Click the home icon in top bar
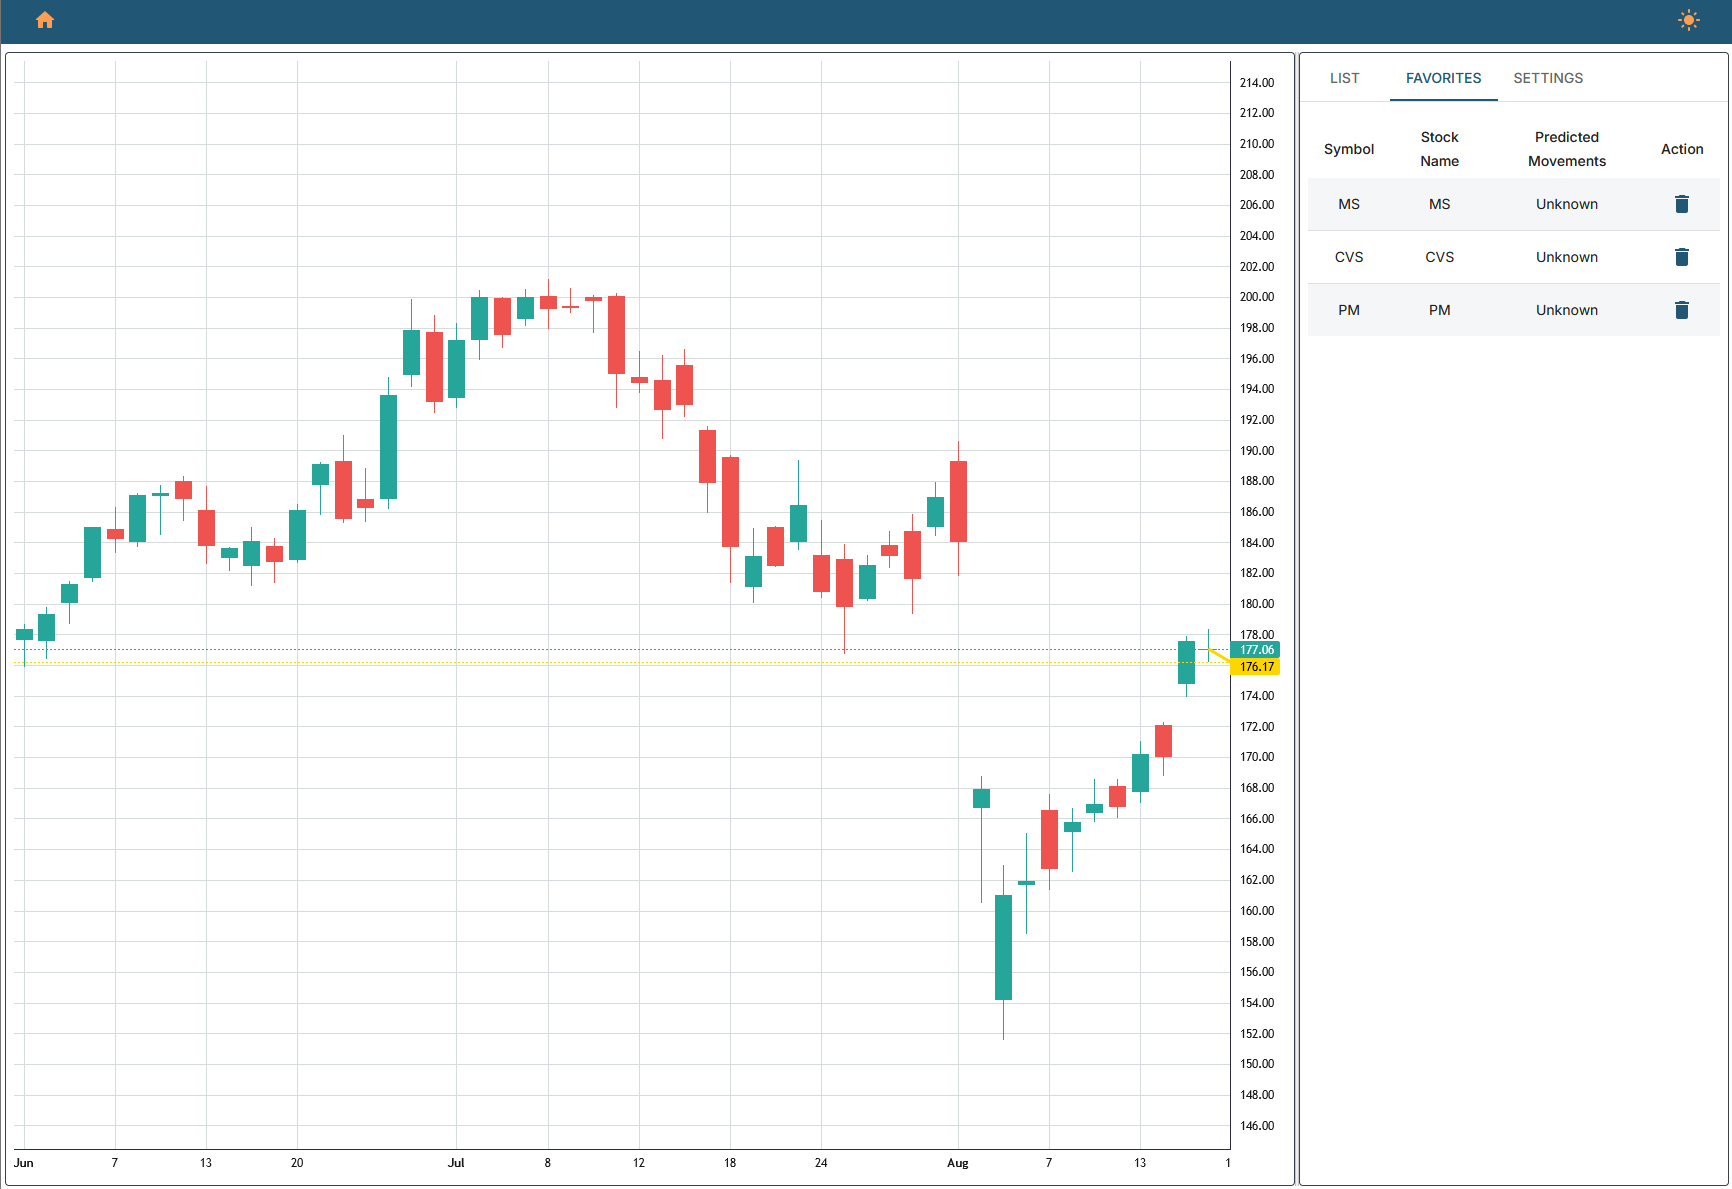The image size is (1732, 1189). click(x=45, y=20)
